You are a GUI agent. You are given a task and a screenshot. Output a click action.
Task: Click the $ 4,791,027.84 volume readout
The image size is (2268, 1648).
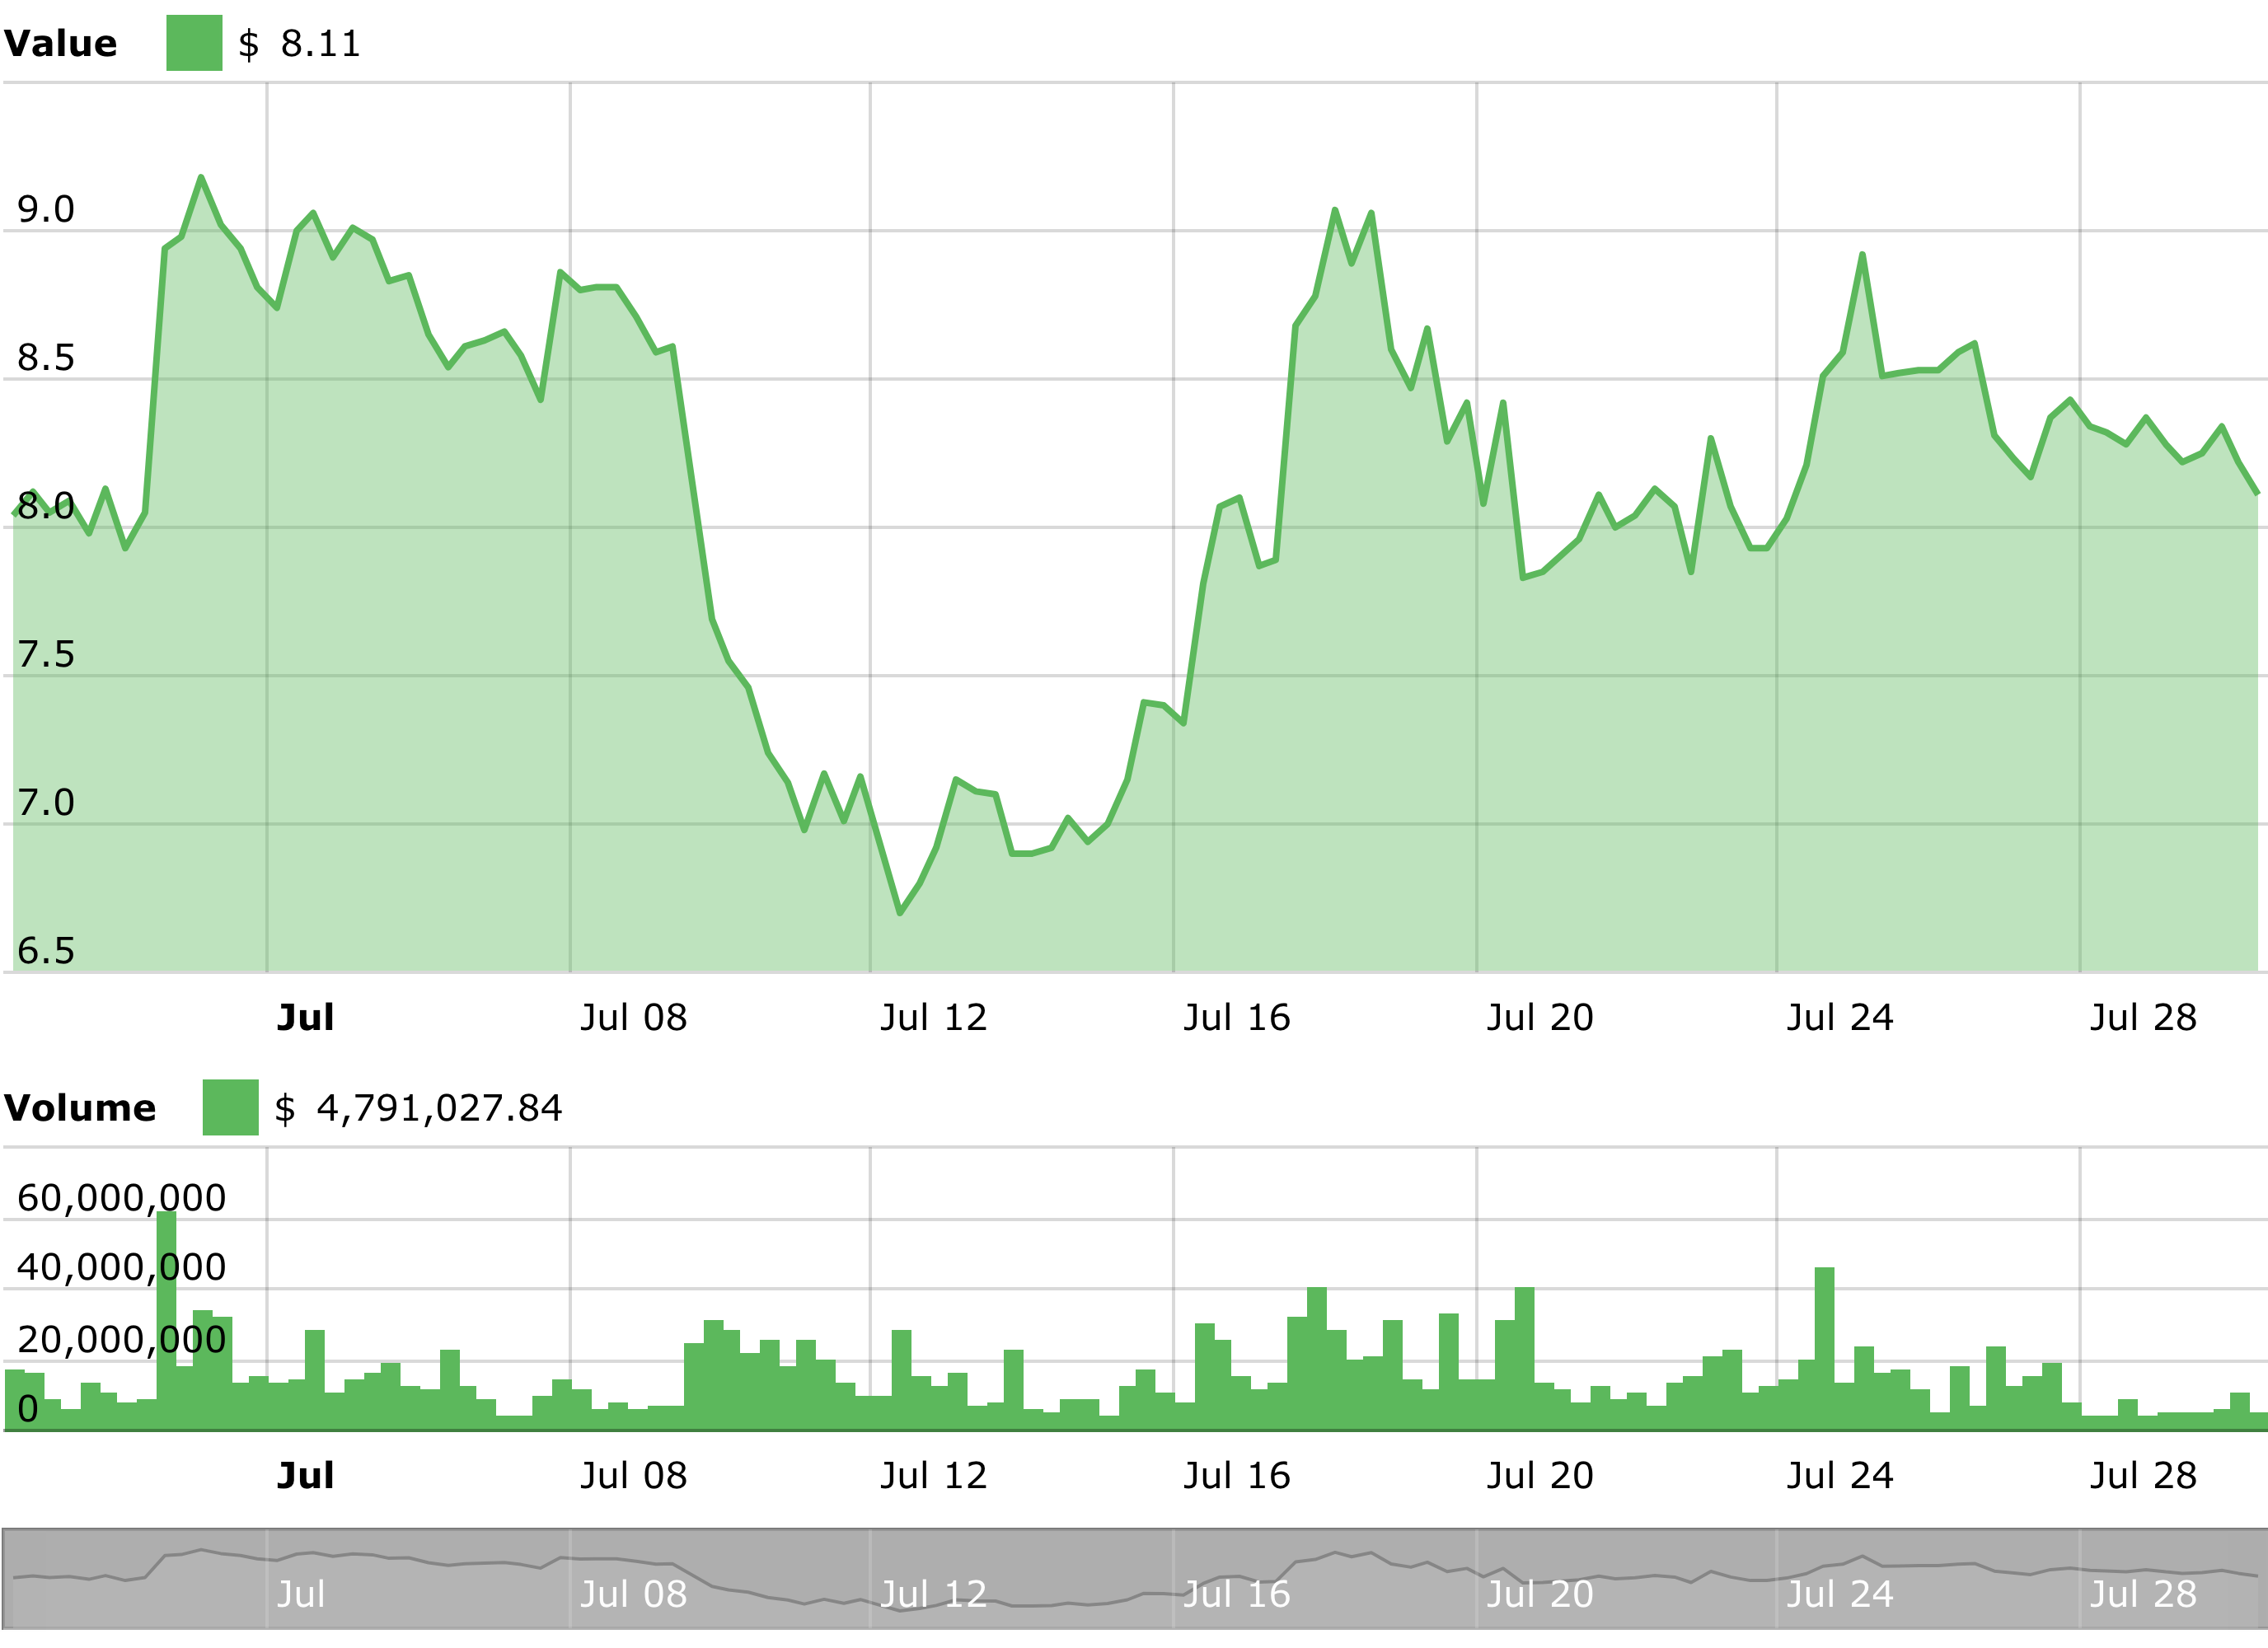point(418,1108)
